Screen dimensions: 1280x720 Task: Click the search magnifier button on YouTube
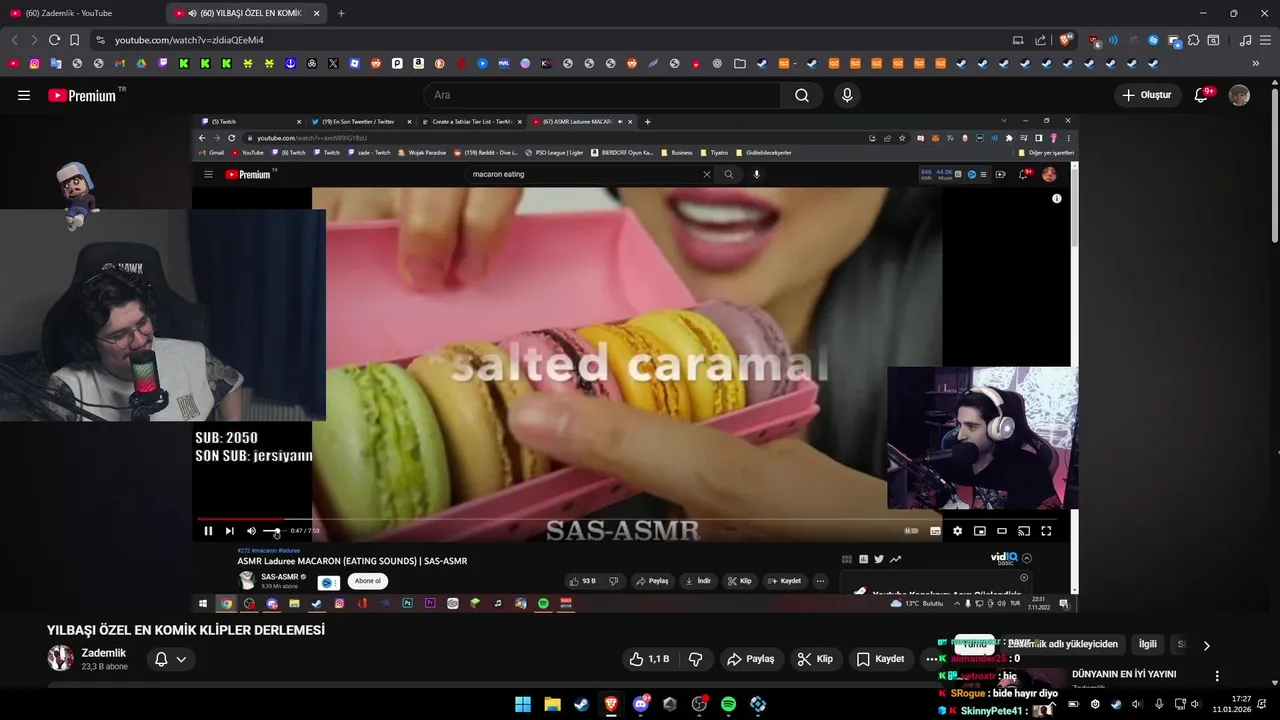[x=802, y=95]
